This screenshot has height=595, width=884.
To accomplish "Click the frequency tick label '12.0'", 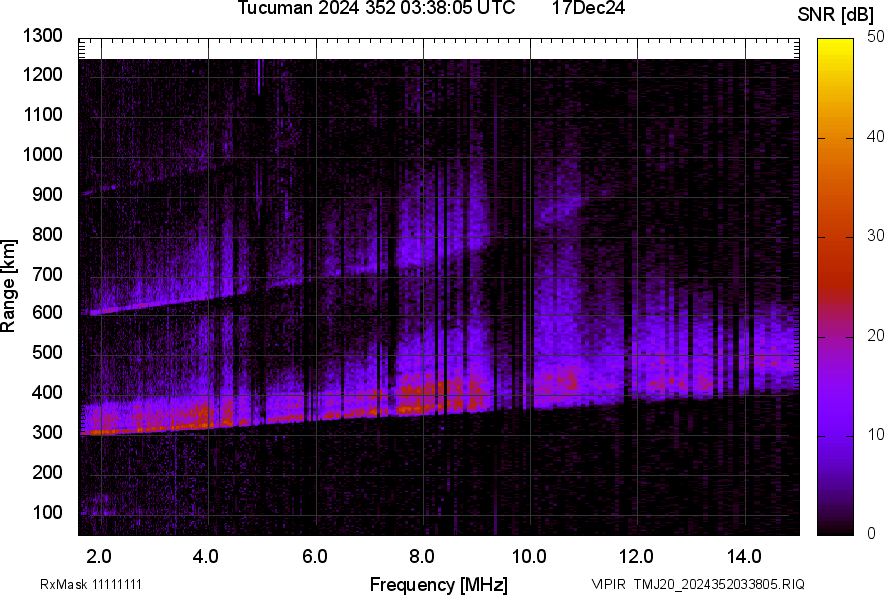I will tap(637, 557).
